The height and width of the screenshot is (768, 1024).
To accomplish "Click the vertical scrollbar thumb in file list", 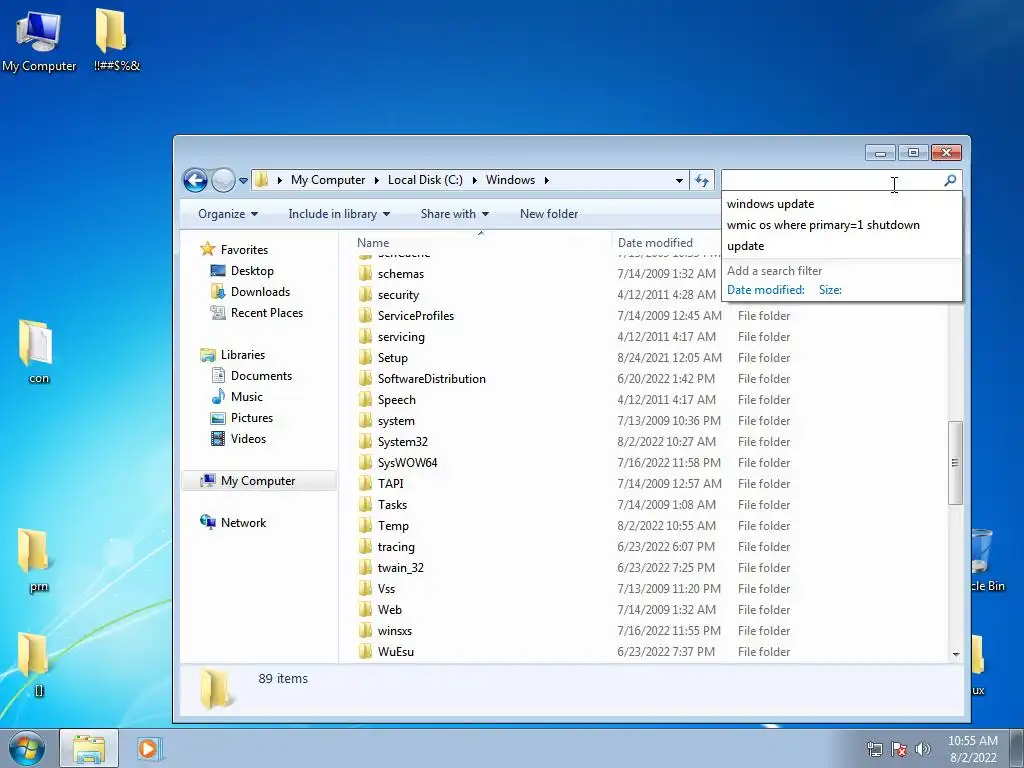I will coord(955,462).
